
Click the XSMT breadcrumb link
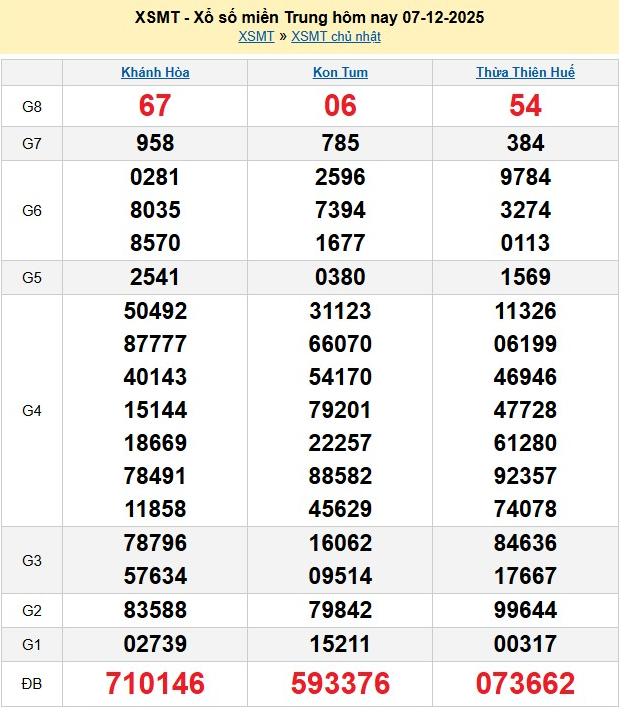click(256, 37)
